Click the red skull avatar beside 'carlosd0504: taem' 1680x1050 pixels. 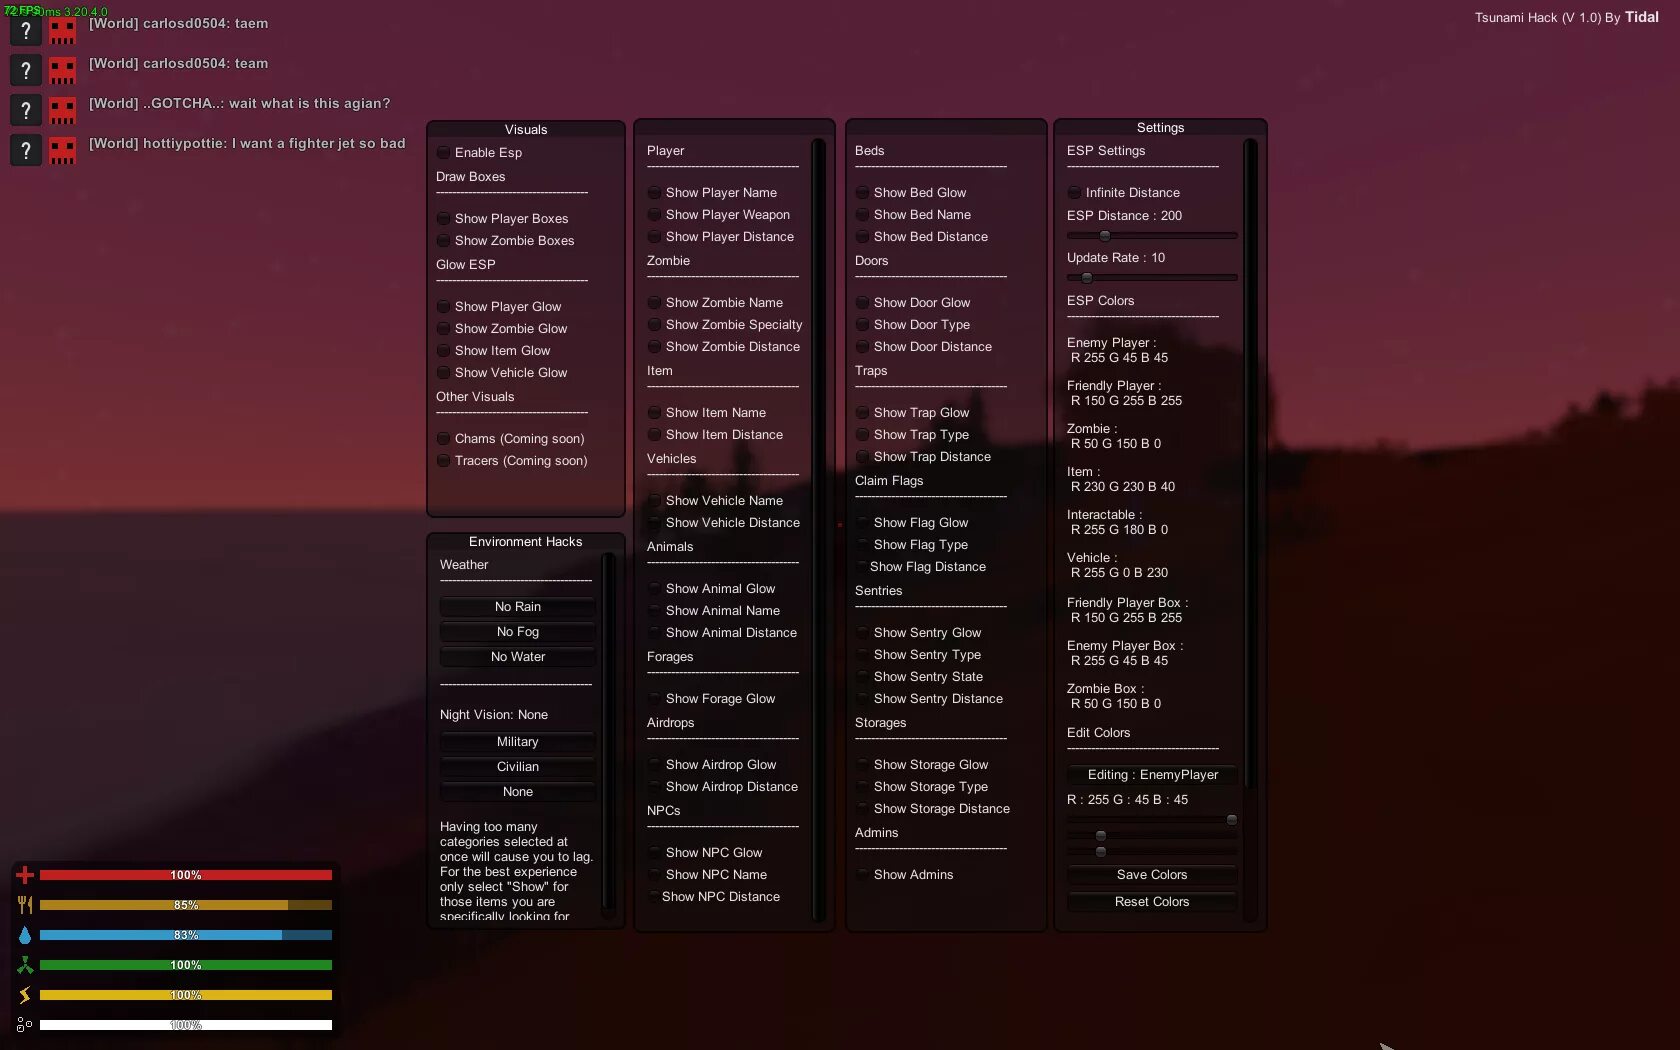(62, 30)
